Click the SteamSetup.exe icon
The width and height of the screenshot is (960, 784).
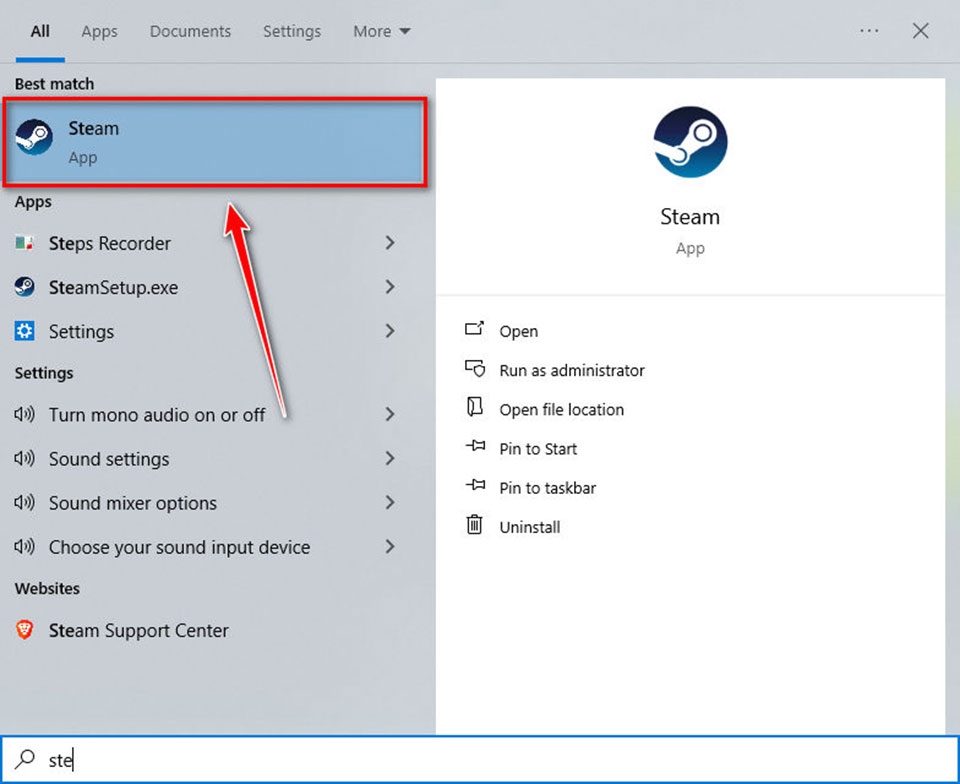[x=24, y=287]
